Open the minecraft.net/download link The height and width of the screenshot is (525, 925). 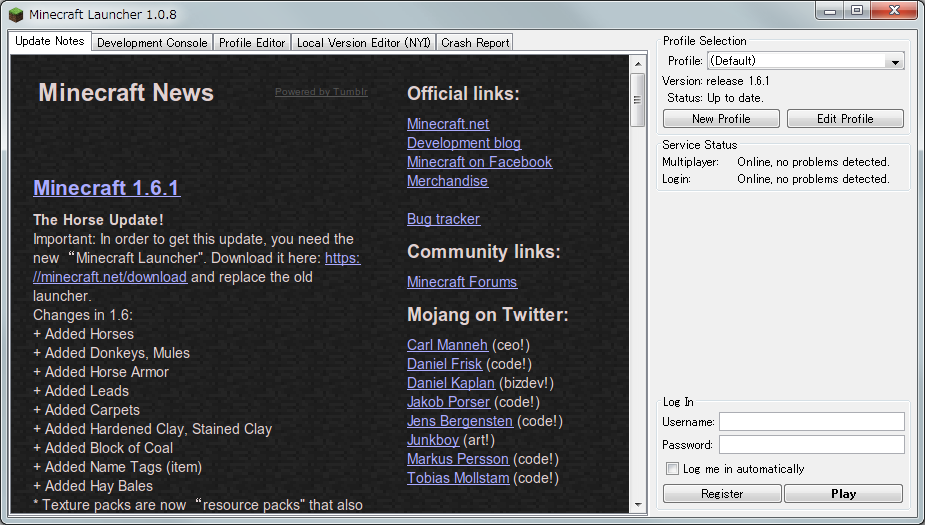tap(110, 277)
